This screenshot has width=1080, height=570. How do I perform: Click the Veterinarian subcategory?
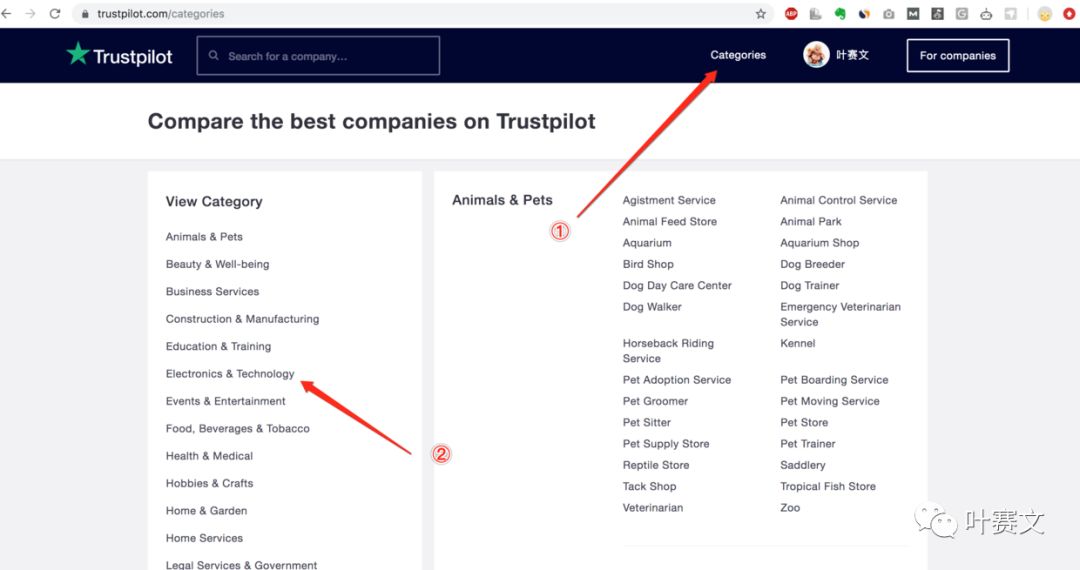(653, 508)
